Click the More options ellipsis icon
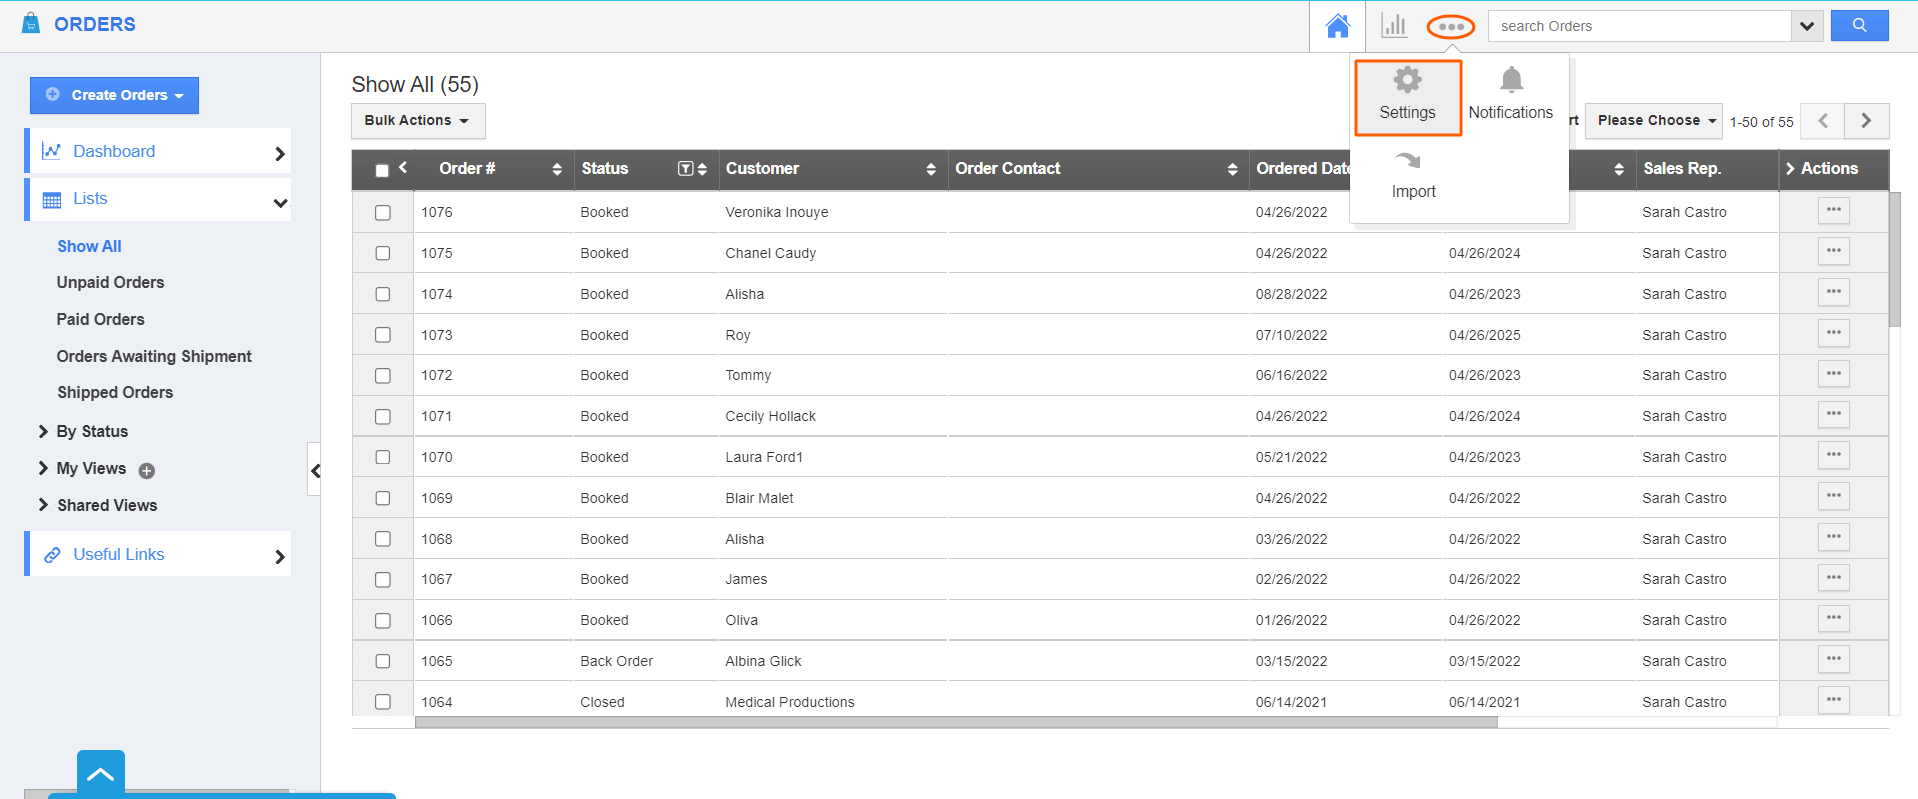 pyautogui.click(x=1450, y=27)
